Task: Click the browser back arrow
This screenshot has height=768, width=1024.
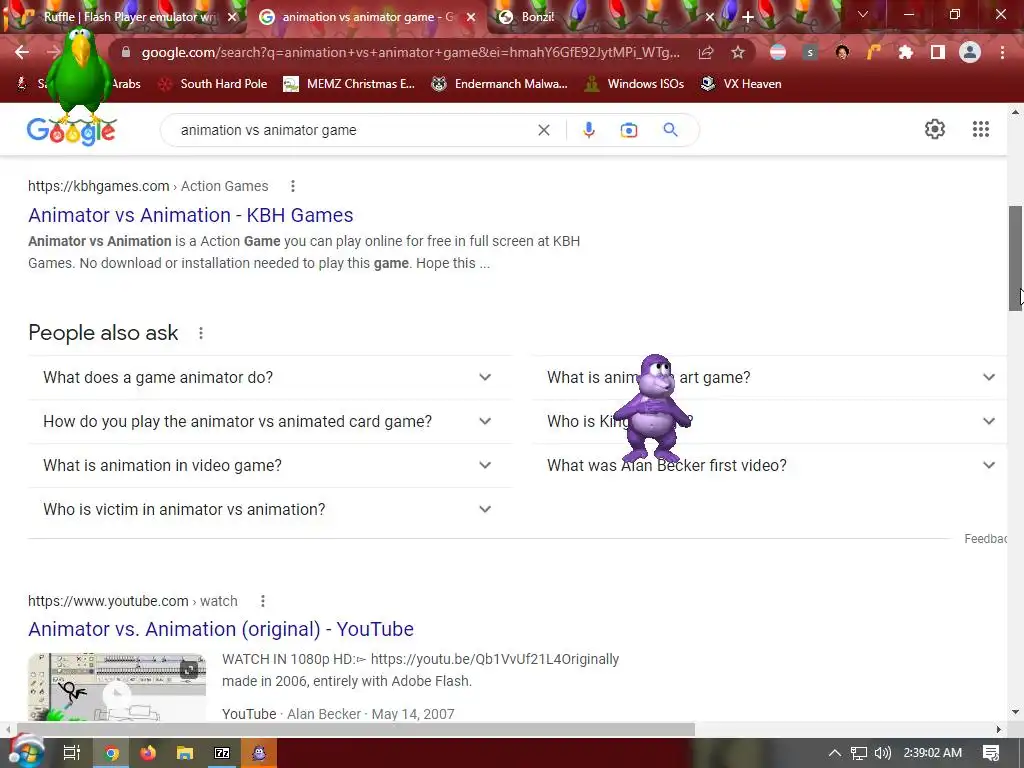Action: (22, 52)
